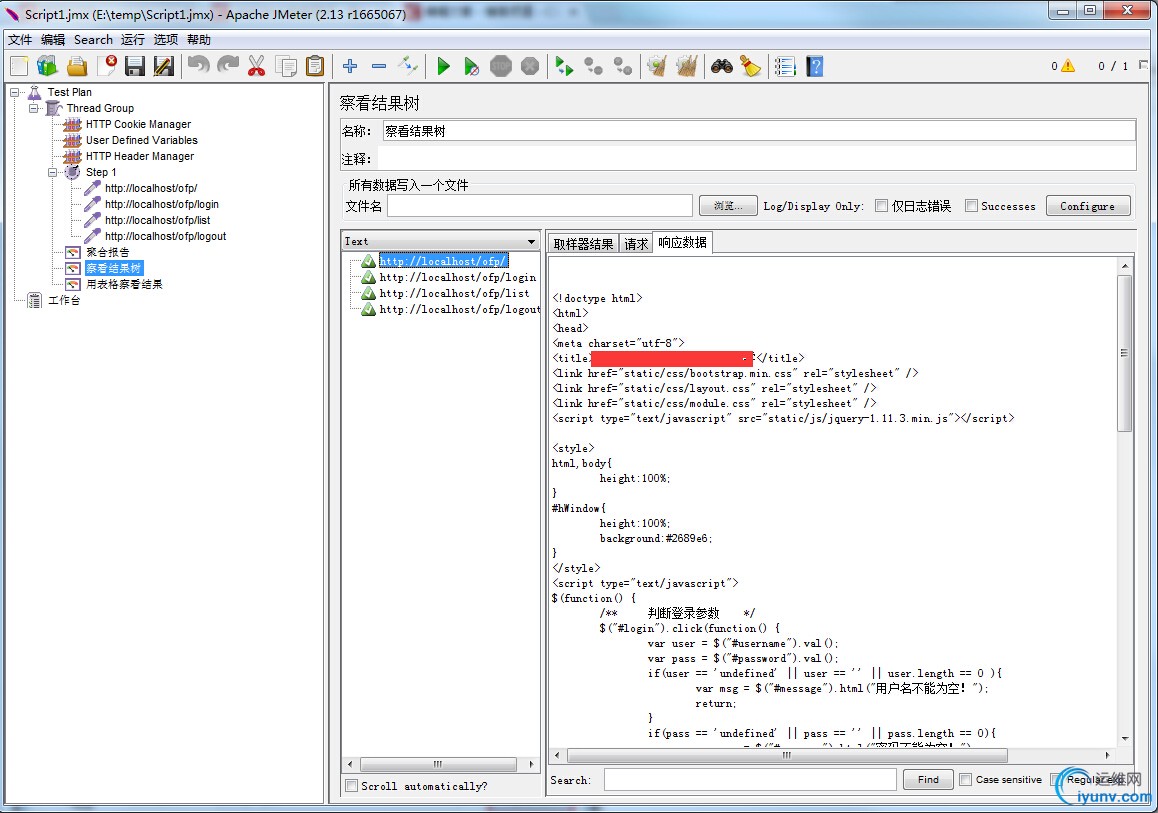Image resolution: width=1158 pixels, height=813 pixels.
Task: Click the Toggle element toolbar icon
Action: [408, 66]
